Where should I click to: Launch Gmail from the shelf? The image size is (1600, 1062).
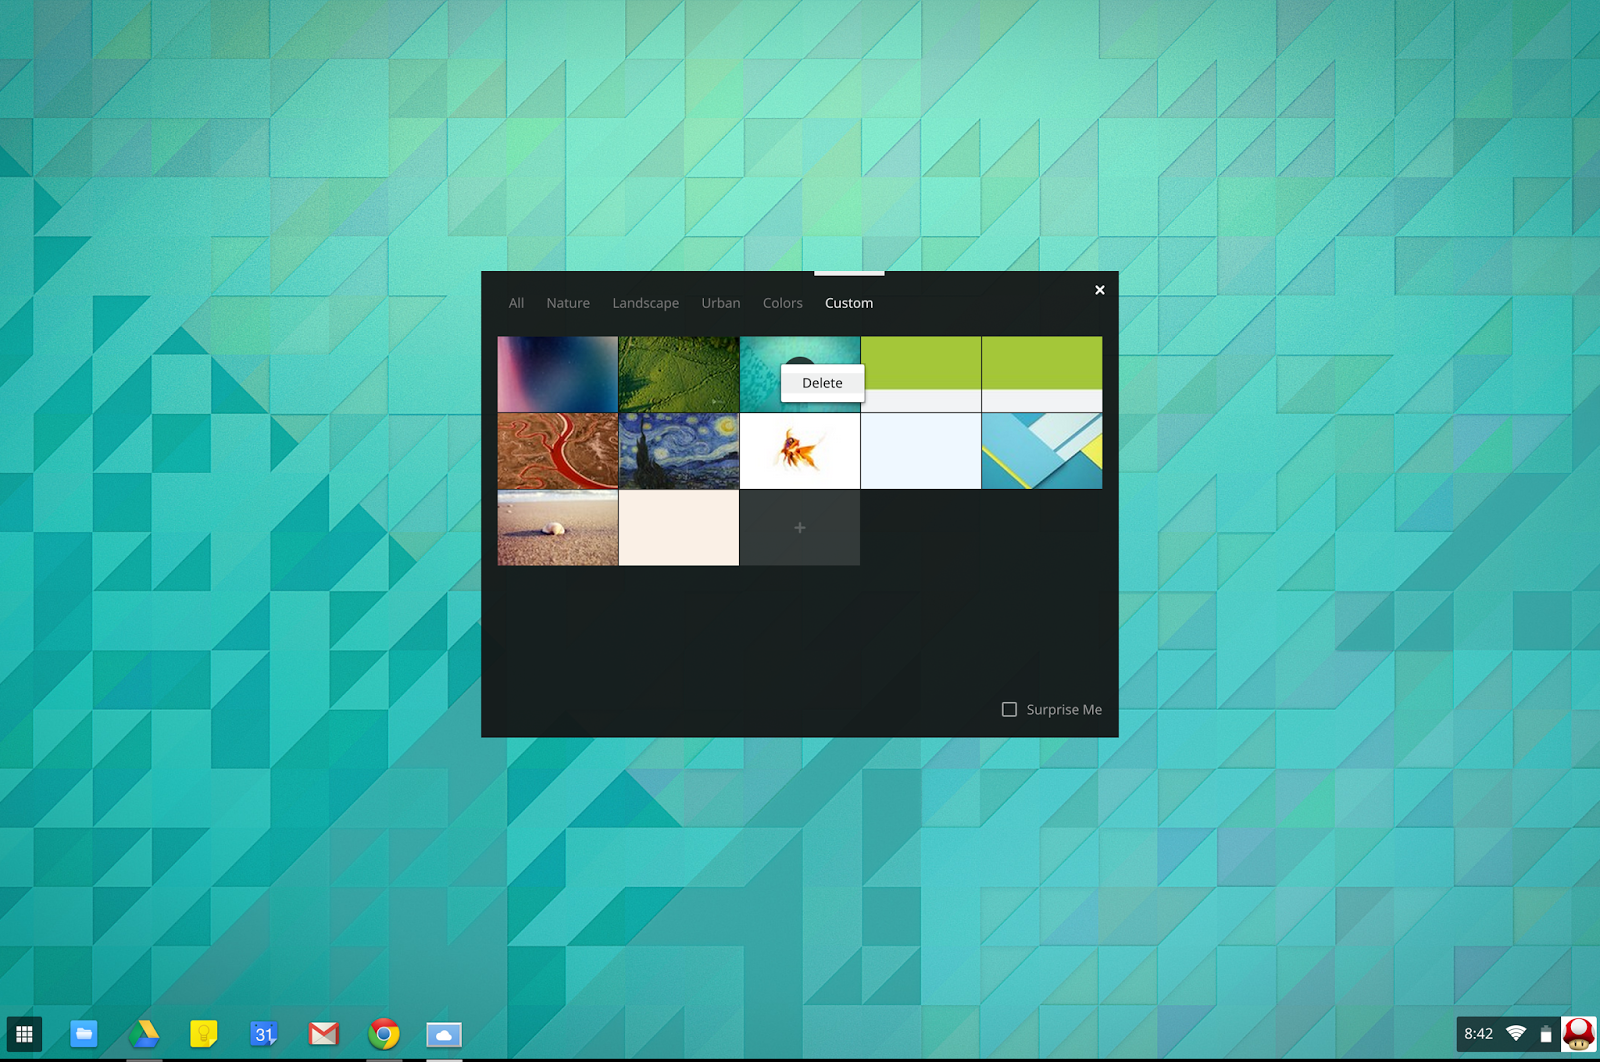324,1034
